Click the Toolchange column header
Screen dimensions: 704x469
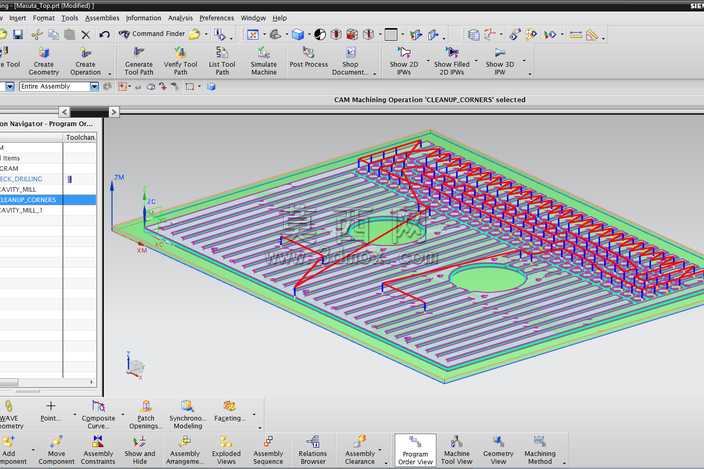tap(80, 137)
